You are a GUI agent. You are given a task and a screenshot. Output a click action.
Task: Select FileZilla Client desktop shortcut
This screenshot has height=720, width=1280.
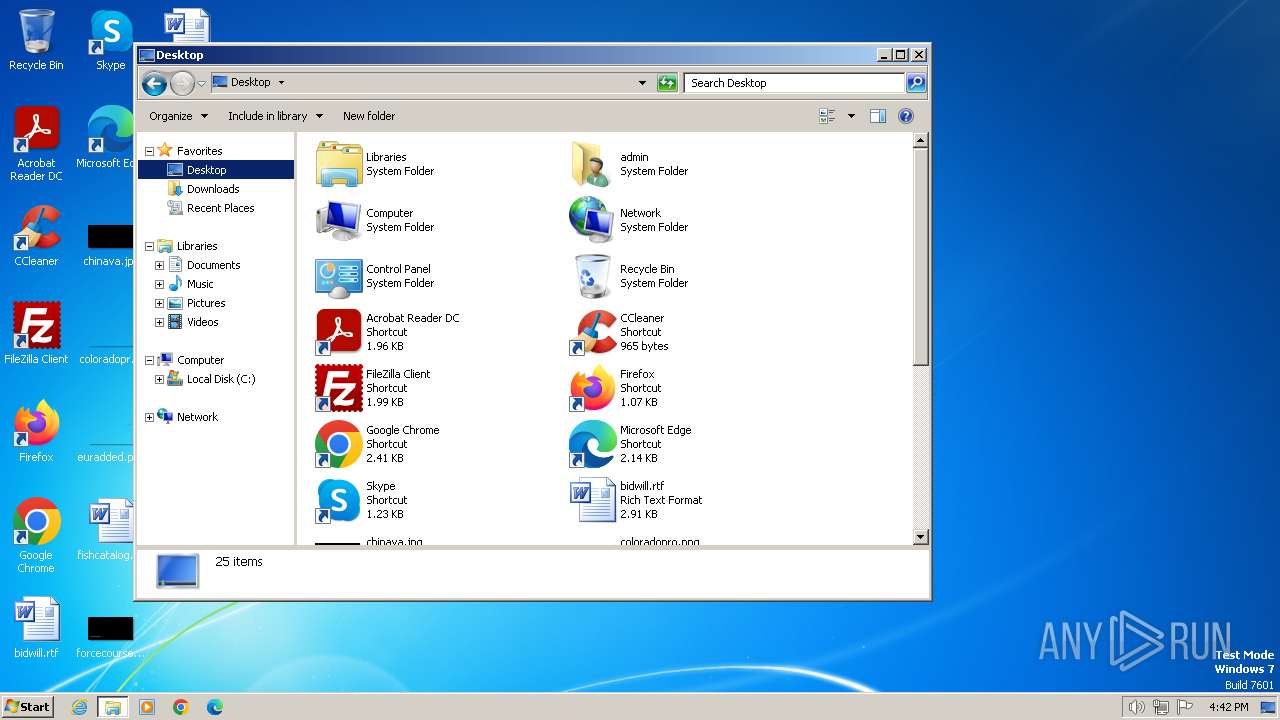click(36, 334)
